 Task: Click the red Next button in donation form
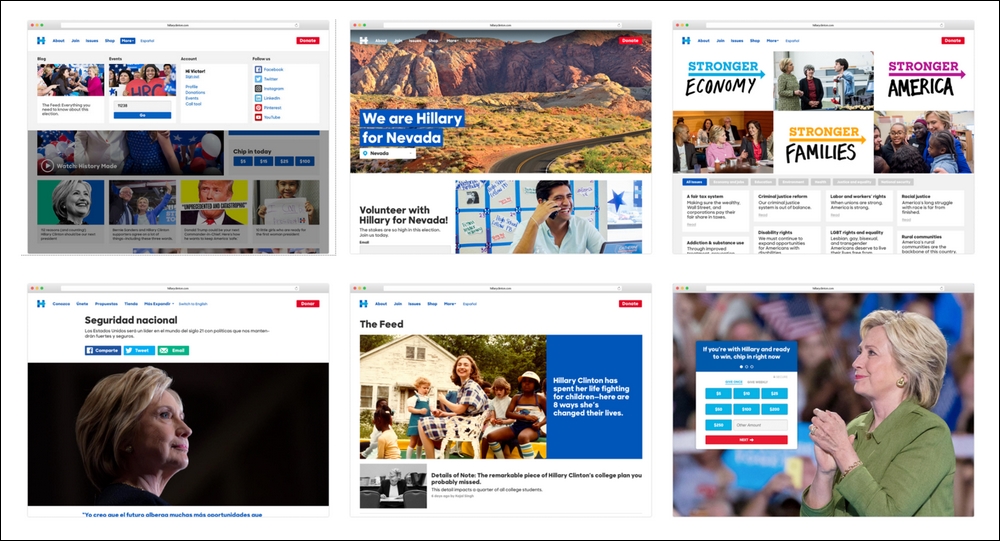click(746, 440)
